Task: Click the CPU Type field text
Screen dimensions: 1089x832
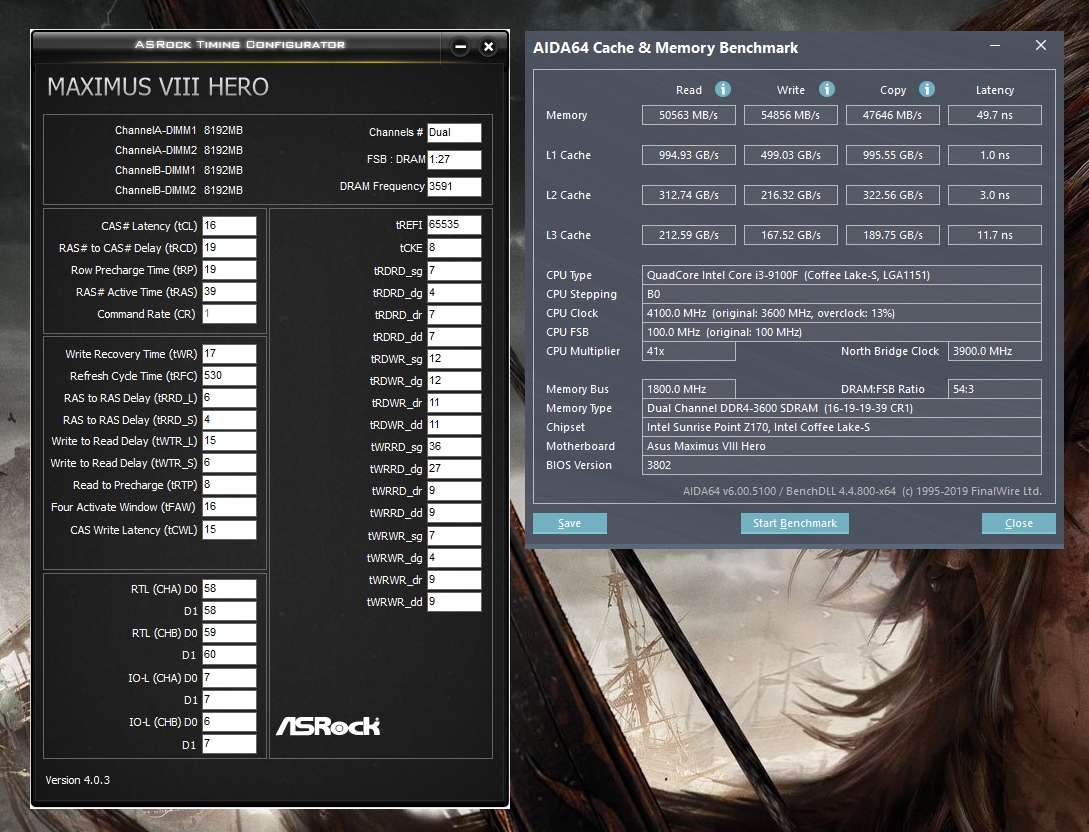Action: [x=841, y=275]
